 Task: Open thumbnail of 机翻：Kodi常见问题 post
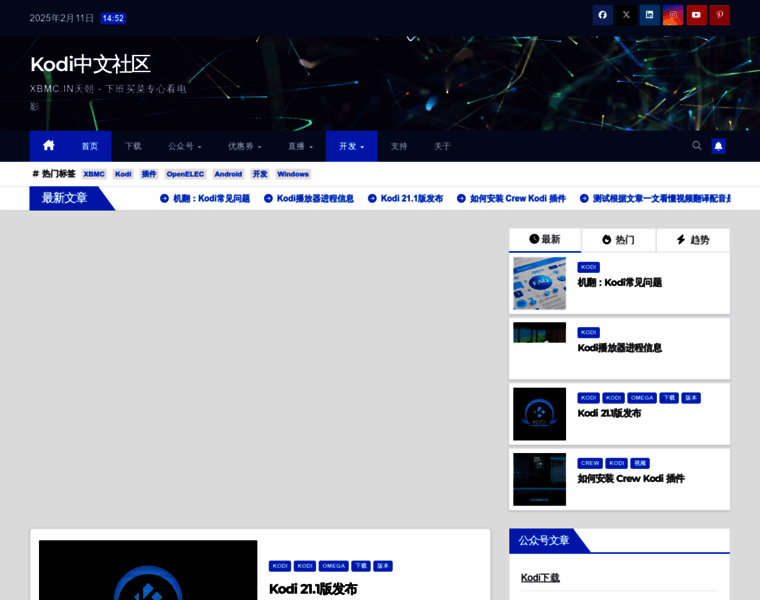pyautogui.click(x=539, y=283)
